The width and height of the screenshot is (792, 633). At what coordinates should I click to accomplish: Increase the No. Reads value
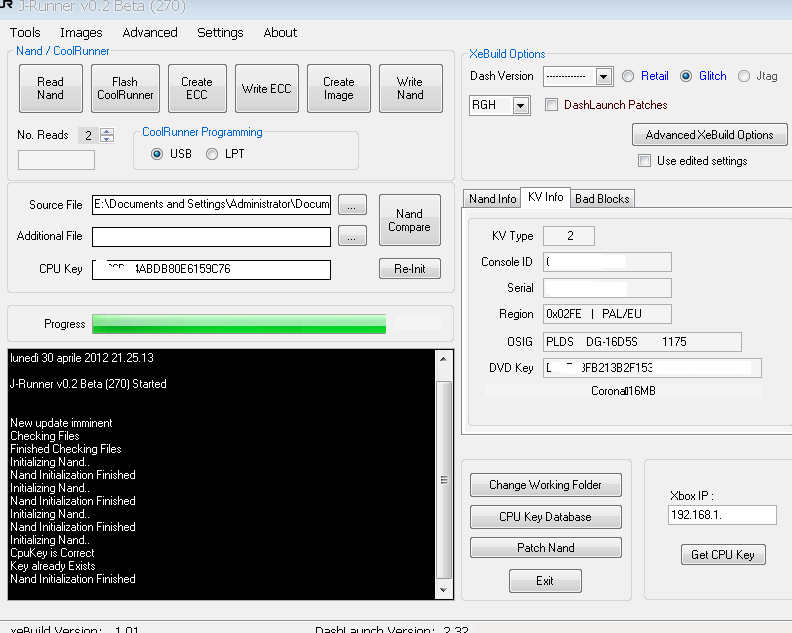[x=107, y=131]
